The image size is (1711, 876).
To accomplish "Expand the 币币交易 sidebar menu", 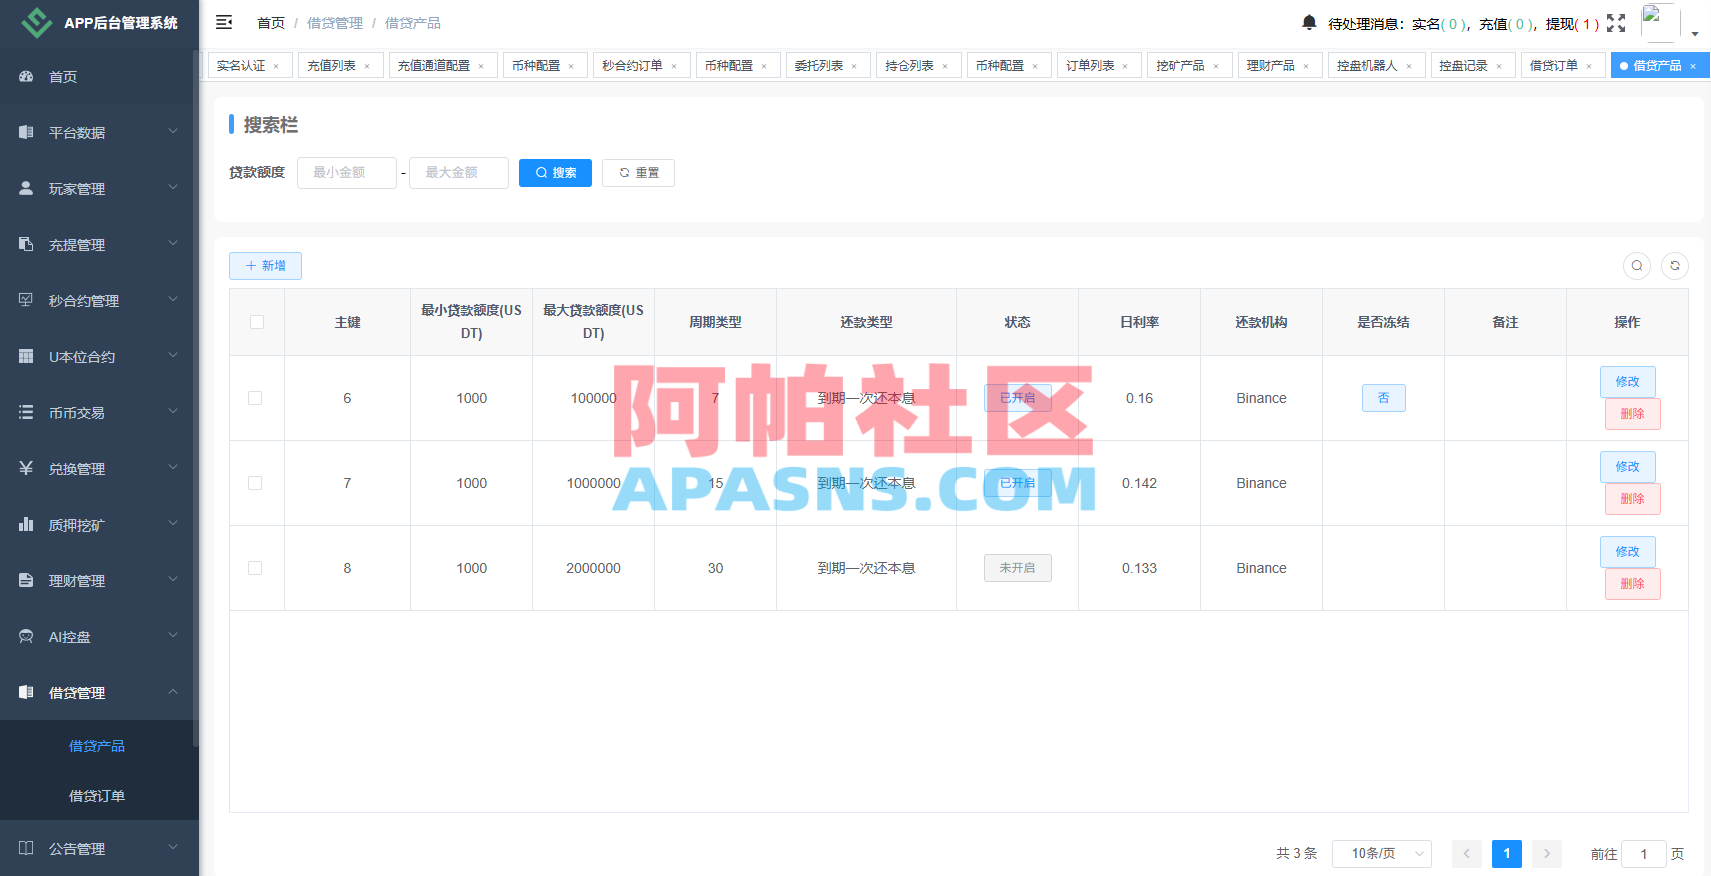I will pos(99,412).
